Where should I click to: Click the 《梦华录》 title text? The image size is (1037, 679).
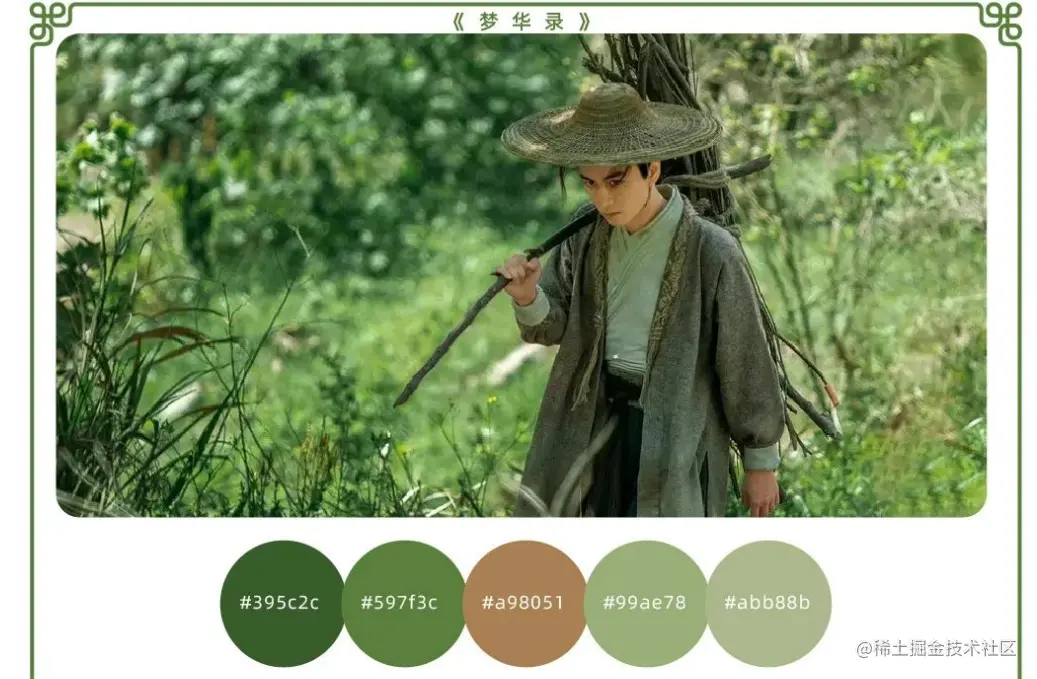click(521, 22)
